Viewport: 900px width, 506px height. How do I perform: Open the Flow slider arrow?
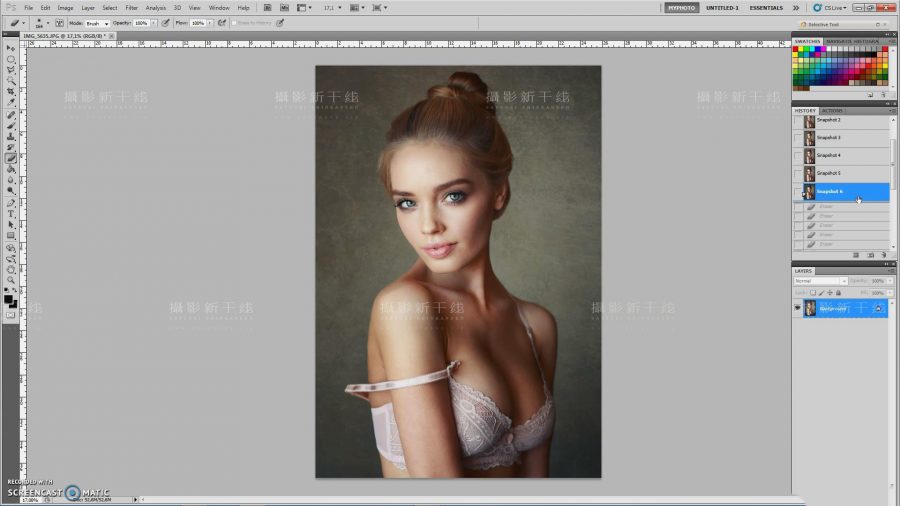click(x=210, y=23)
